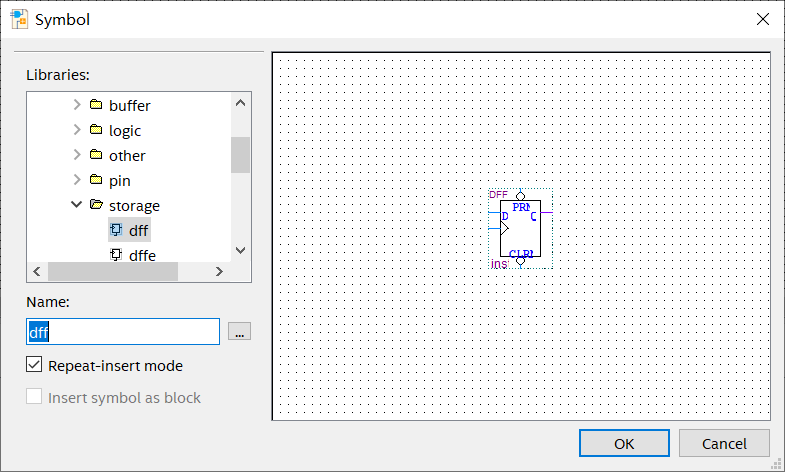Select the logic folder label
The image size is (785, 472).
click(x=125, y=131)
